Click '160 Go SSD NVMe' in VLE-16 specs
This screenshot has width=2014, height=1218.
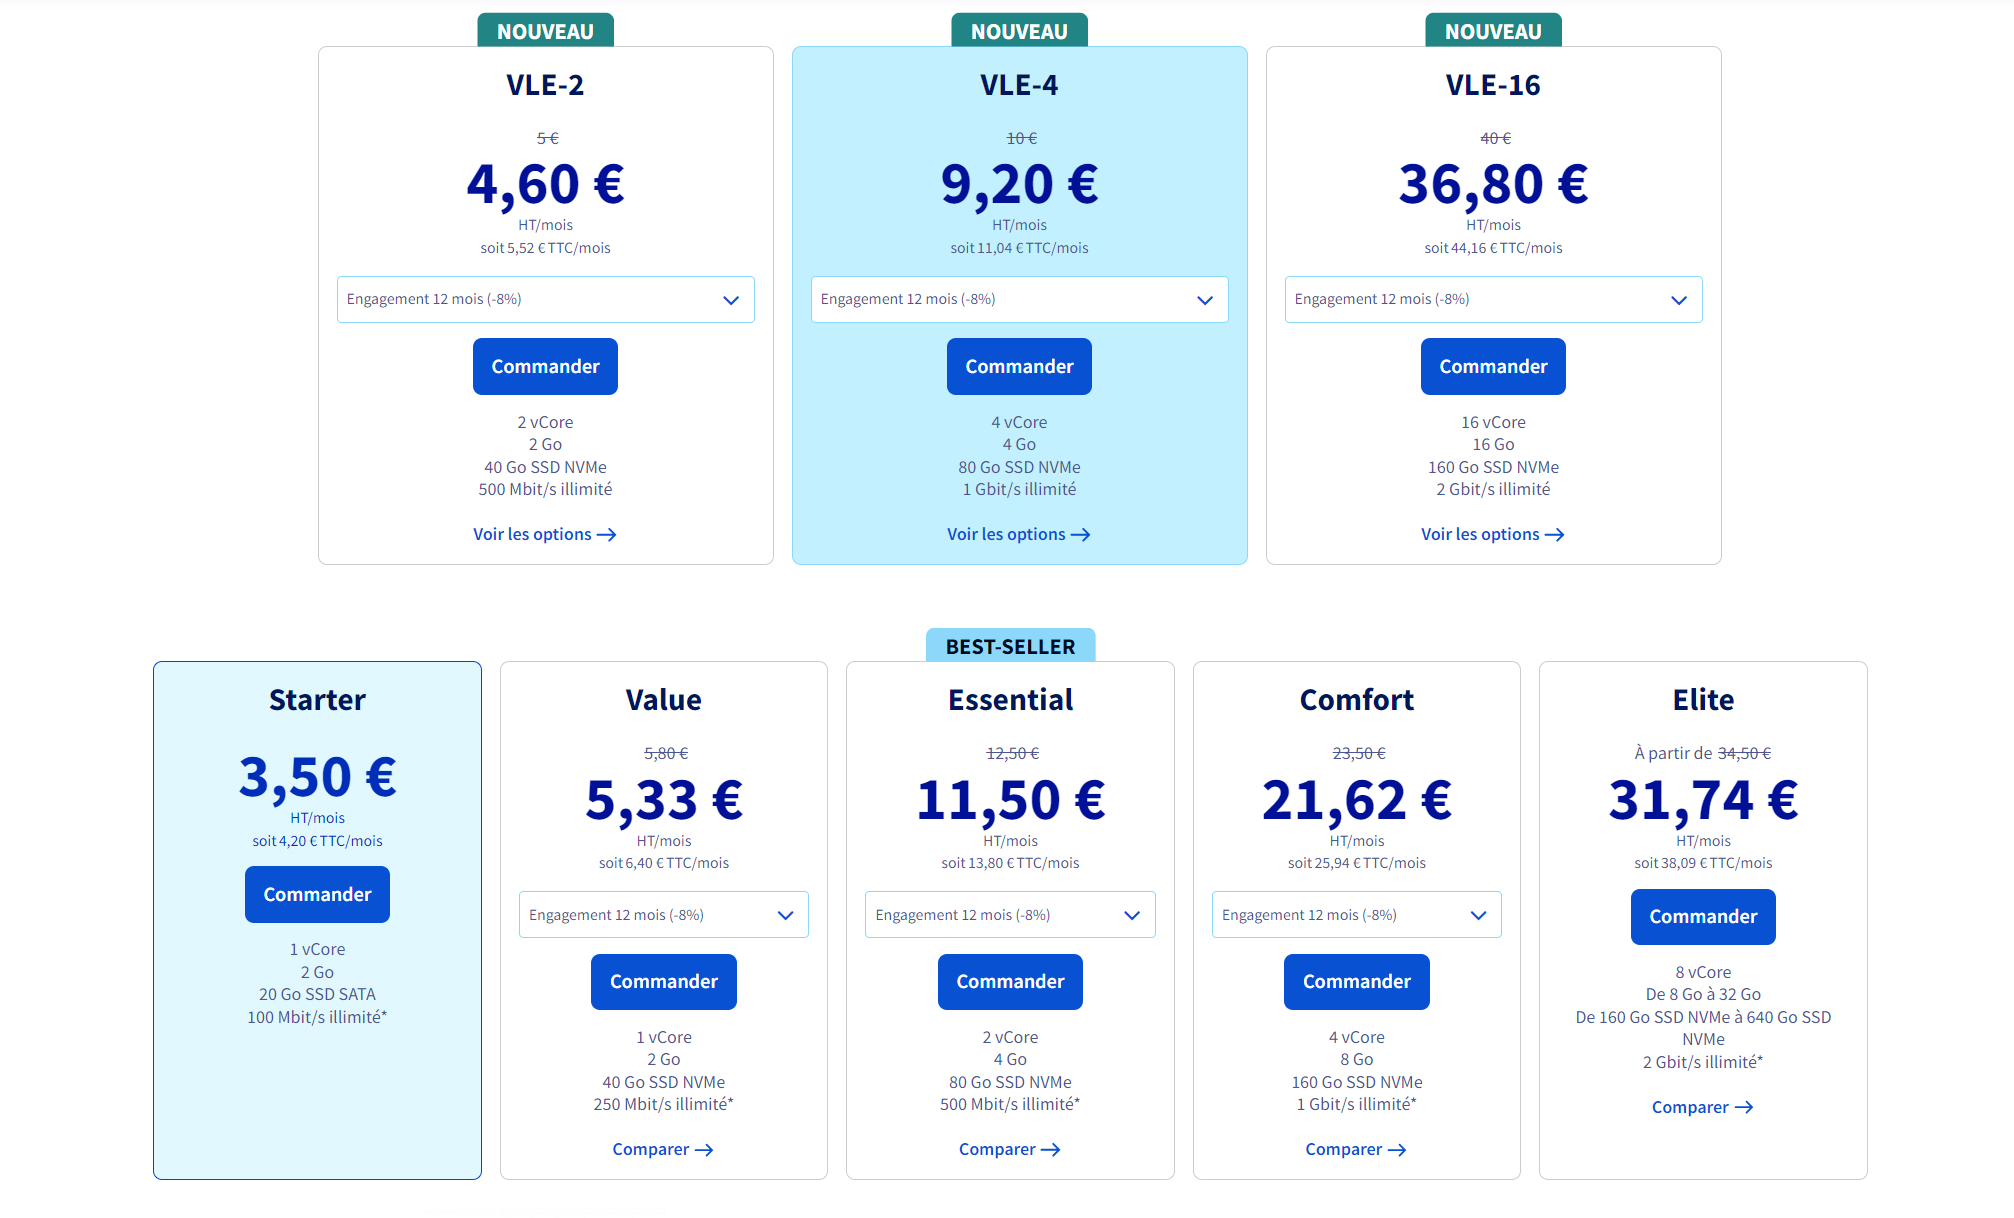[x=1493, y=467]
